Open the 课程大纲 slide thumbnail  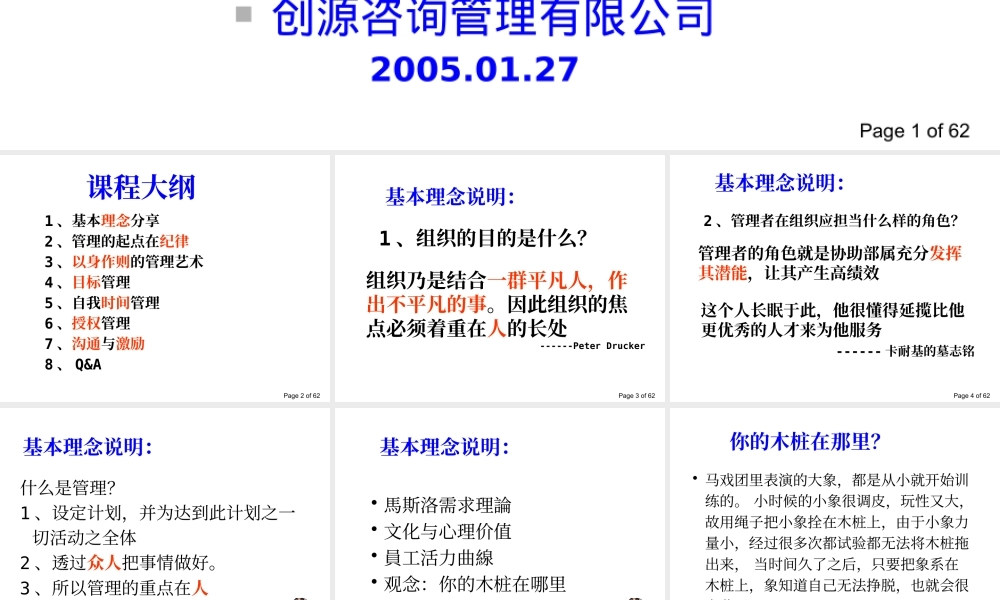[165, 278]
